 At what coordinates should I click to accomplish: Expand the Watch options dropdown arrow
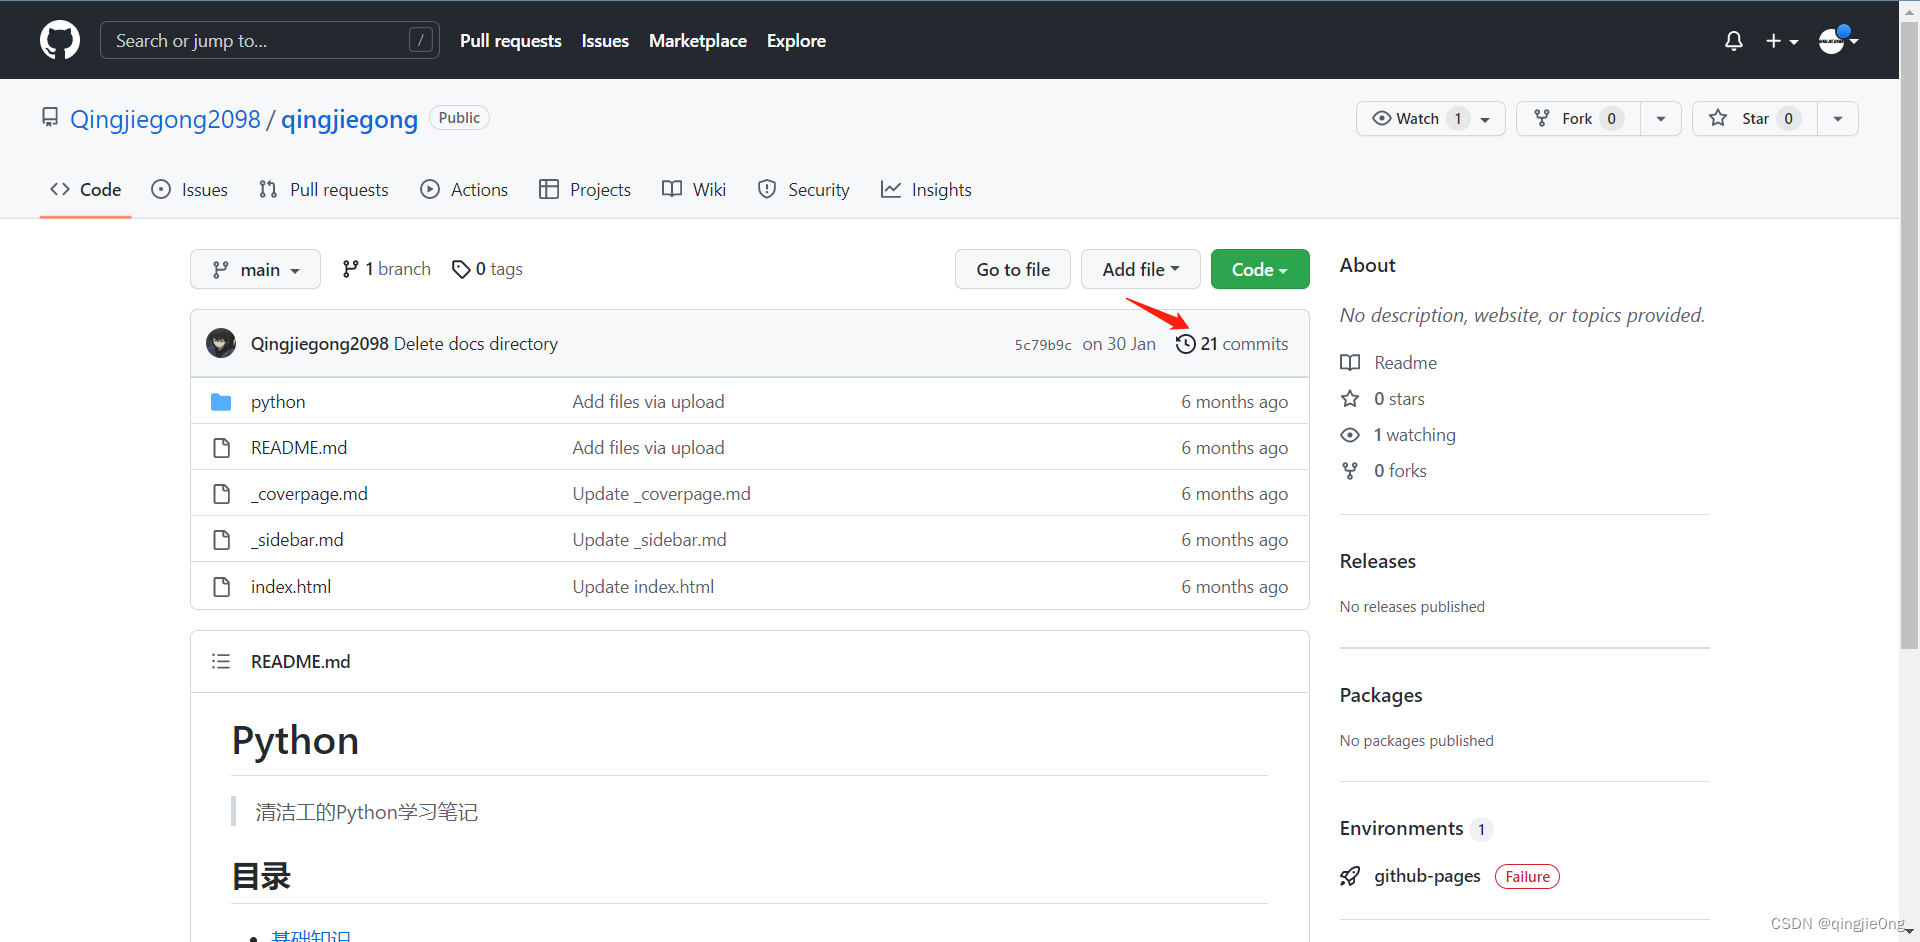[1486, 119]
